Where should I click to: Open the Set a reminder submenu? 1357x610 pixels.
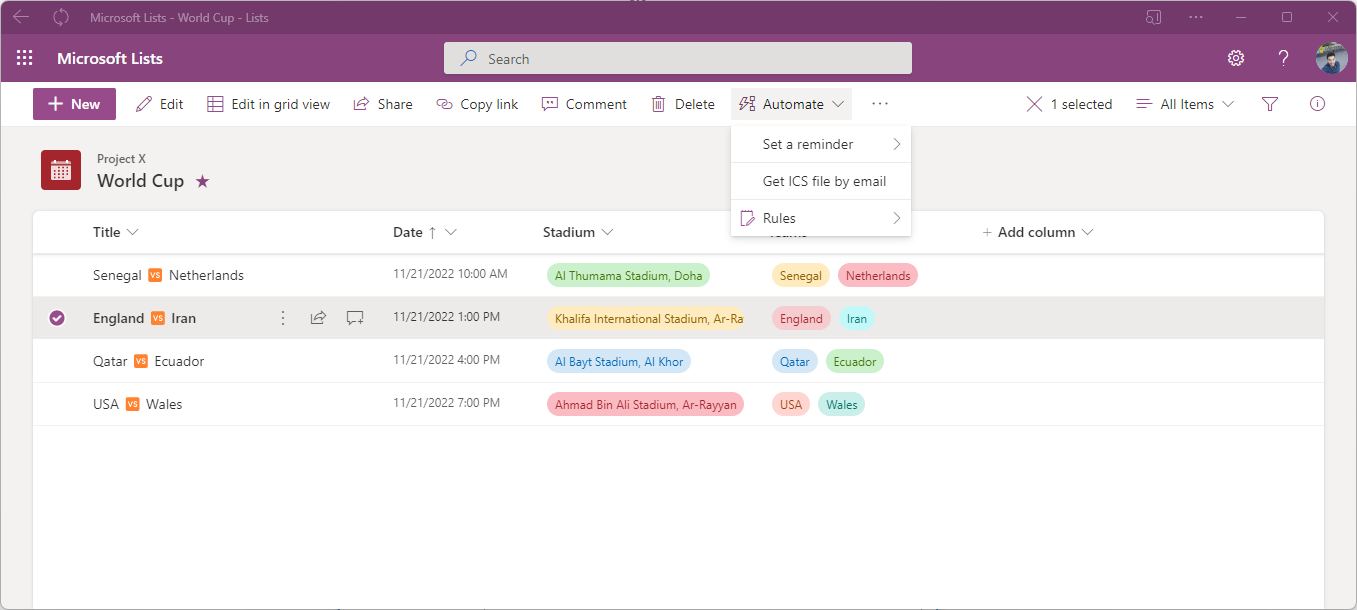820,144
